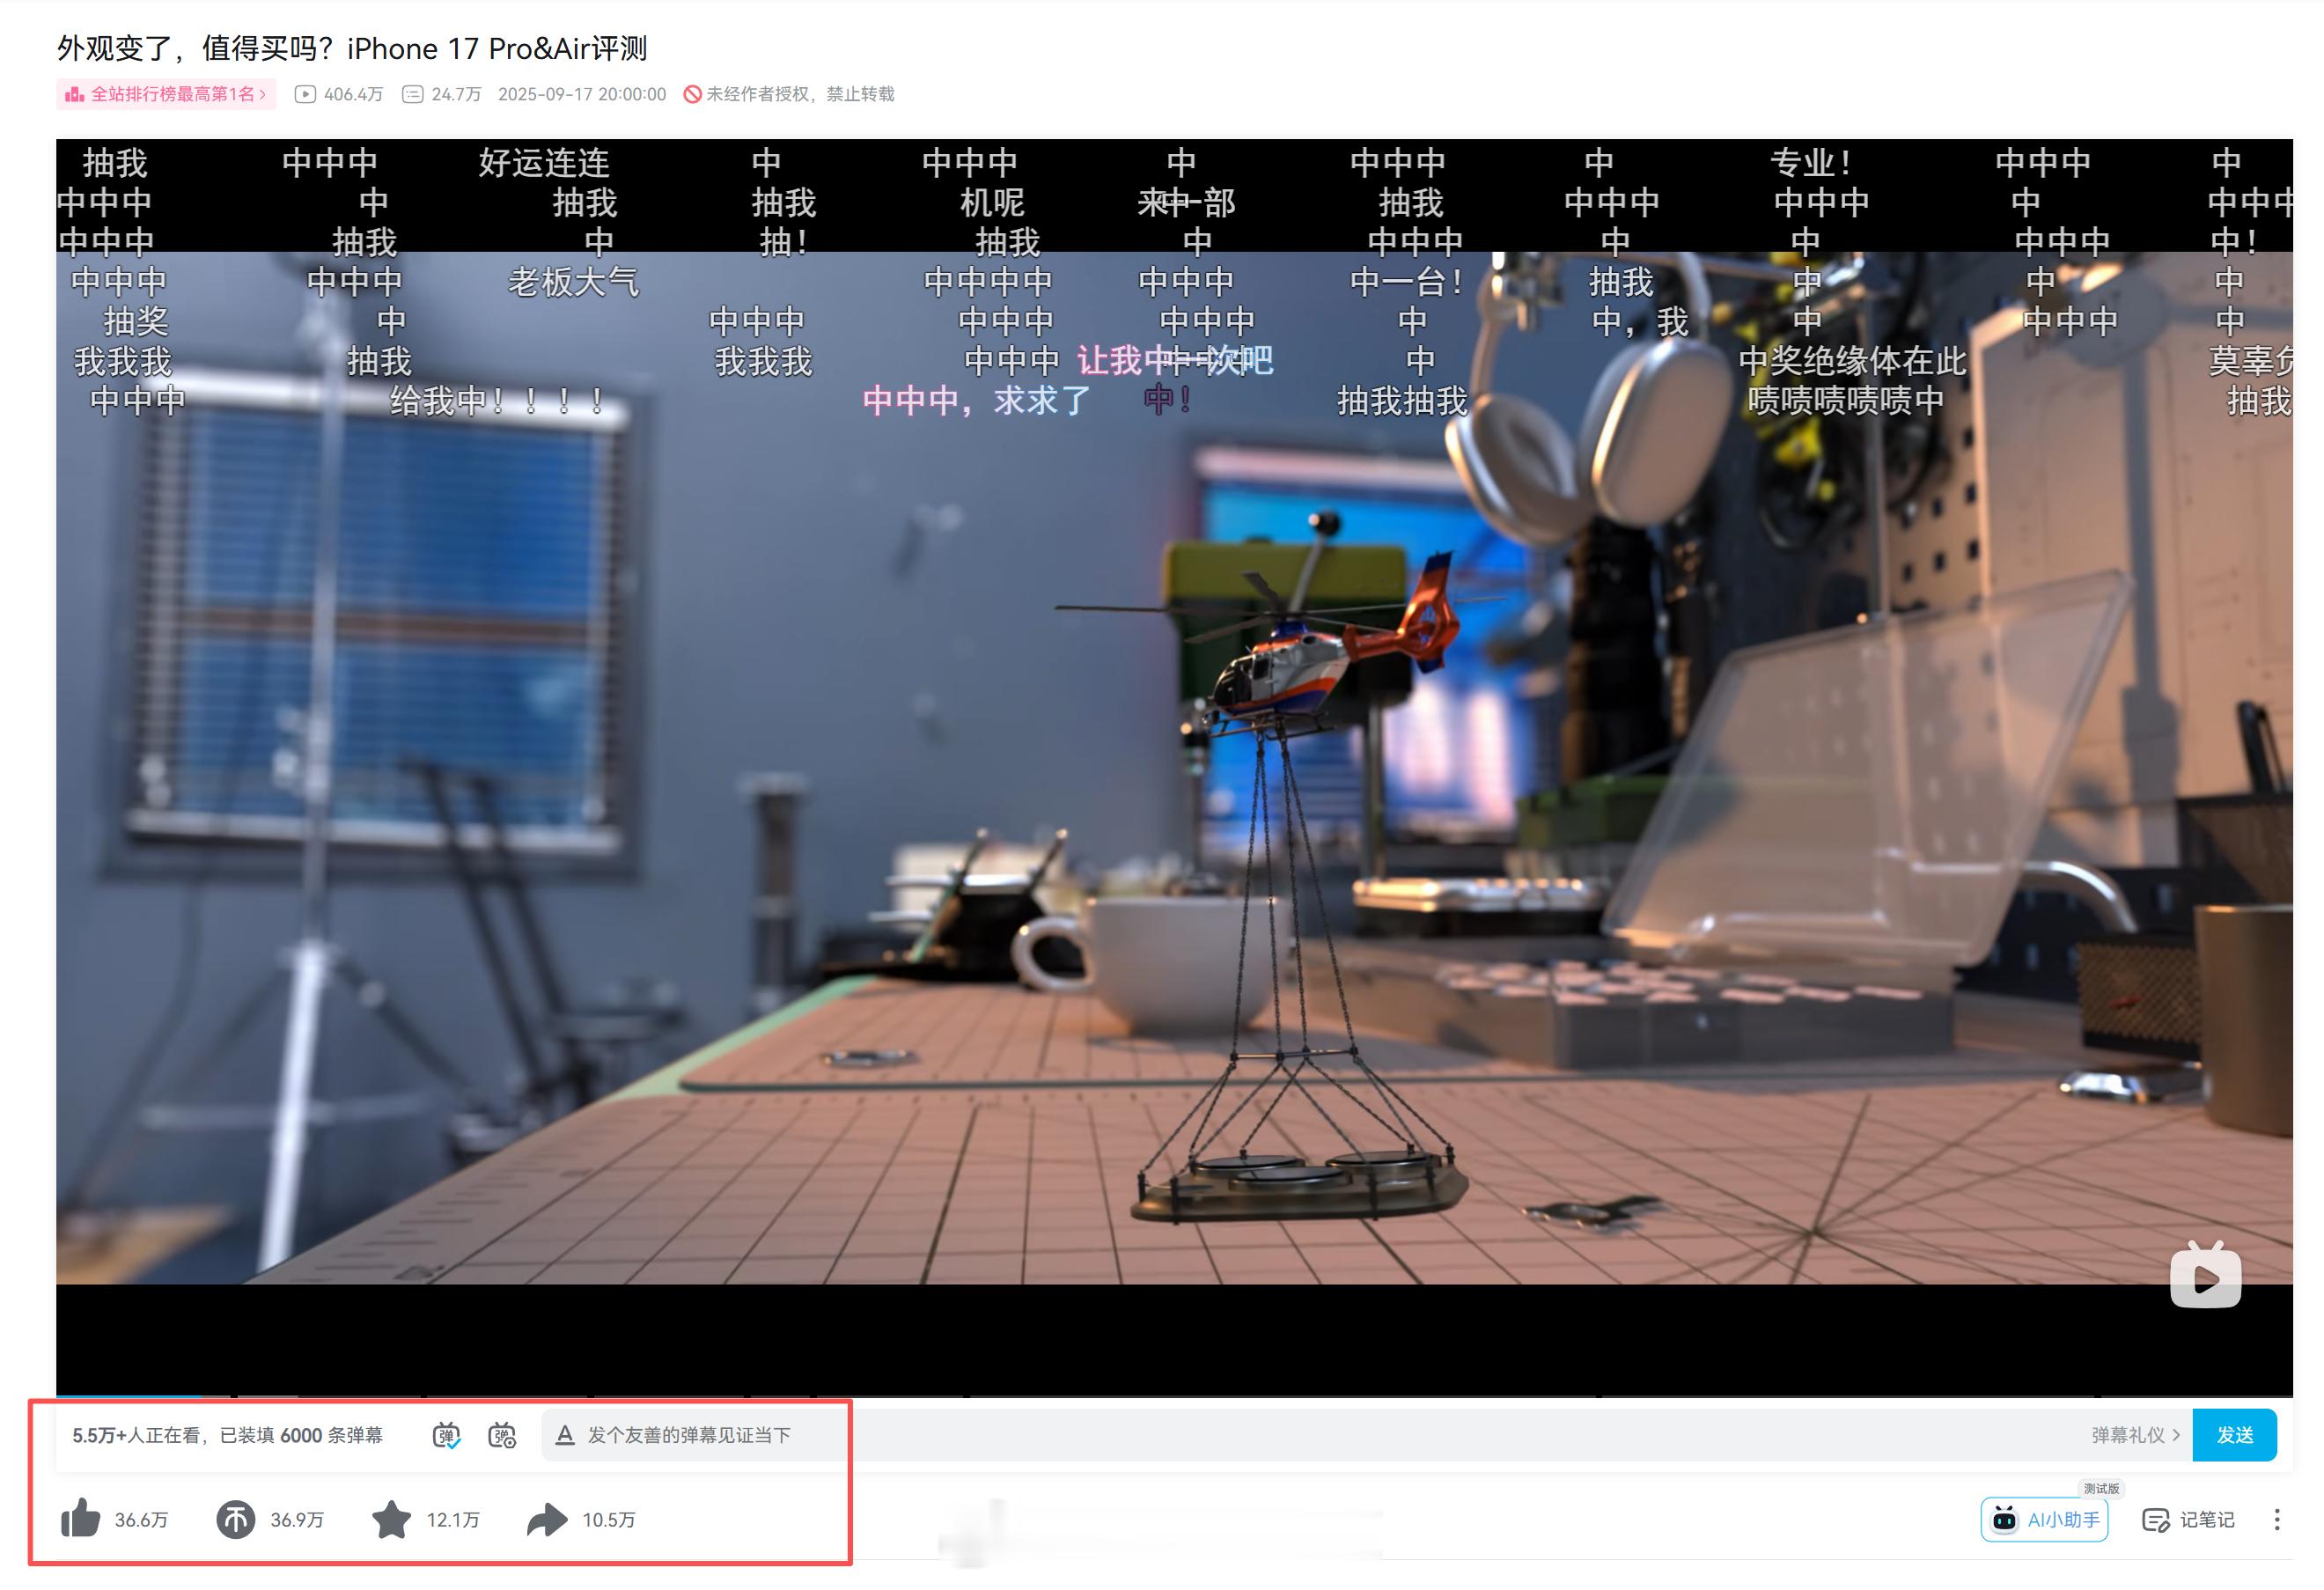Open danmaku display settings icon
This screenshot has height=1590, width=2324.
click(x=502, y=1435)
